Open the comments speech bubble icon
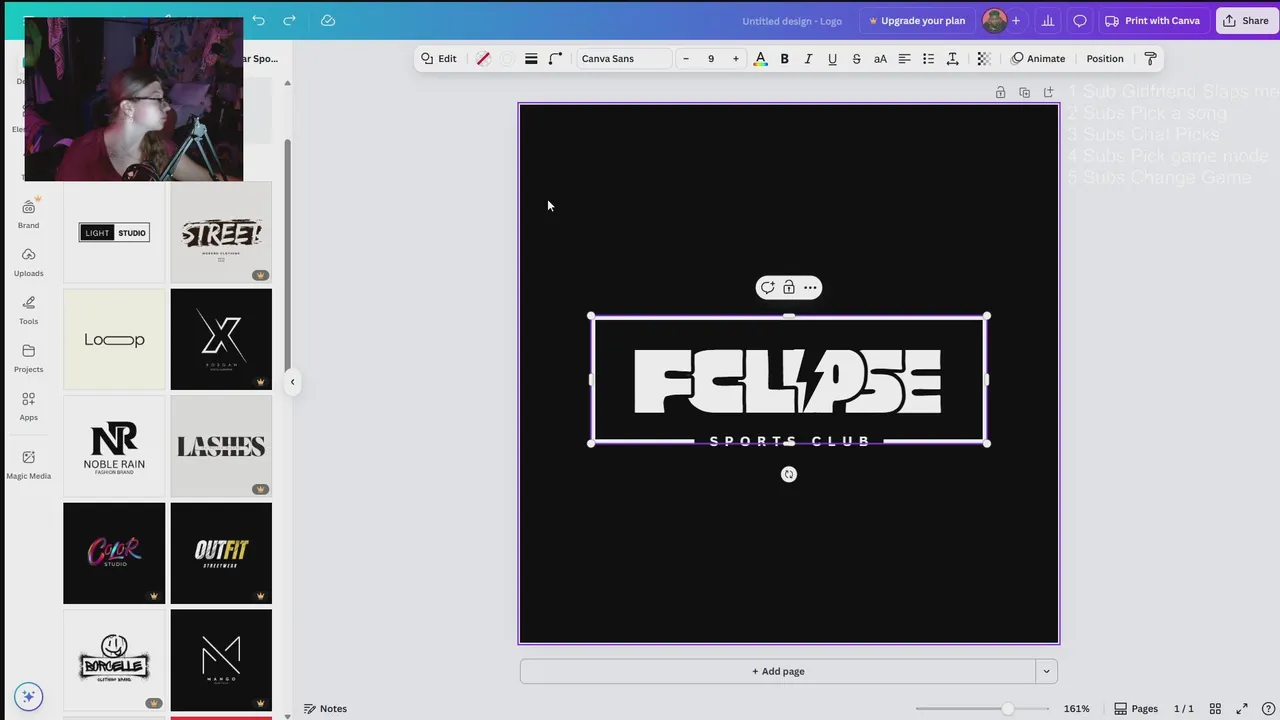 coord(1080,20)
